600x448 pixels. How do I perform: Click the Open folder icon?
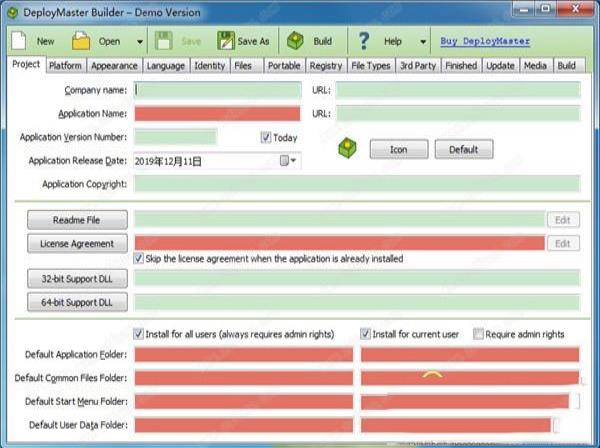pyautogui.click(x=81, y=41)
